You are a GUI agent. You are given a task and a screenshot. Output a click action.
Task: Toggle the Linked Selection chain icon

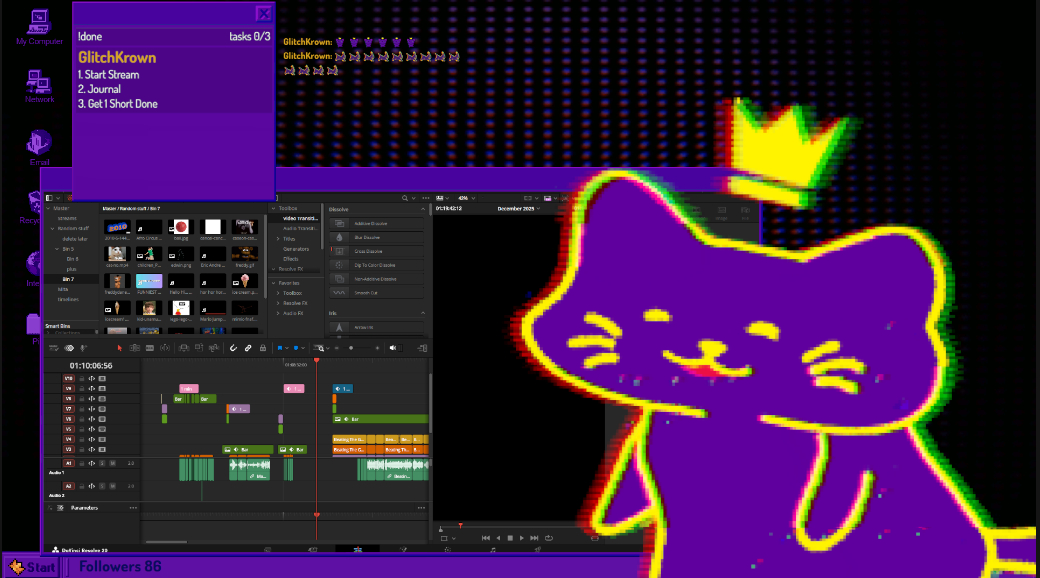coord(247,348)
